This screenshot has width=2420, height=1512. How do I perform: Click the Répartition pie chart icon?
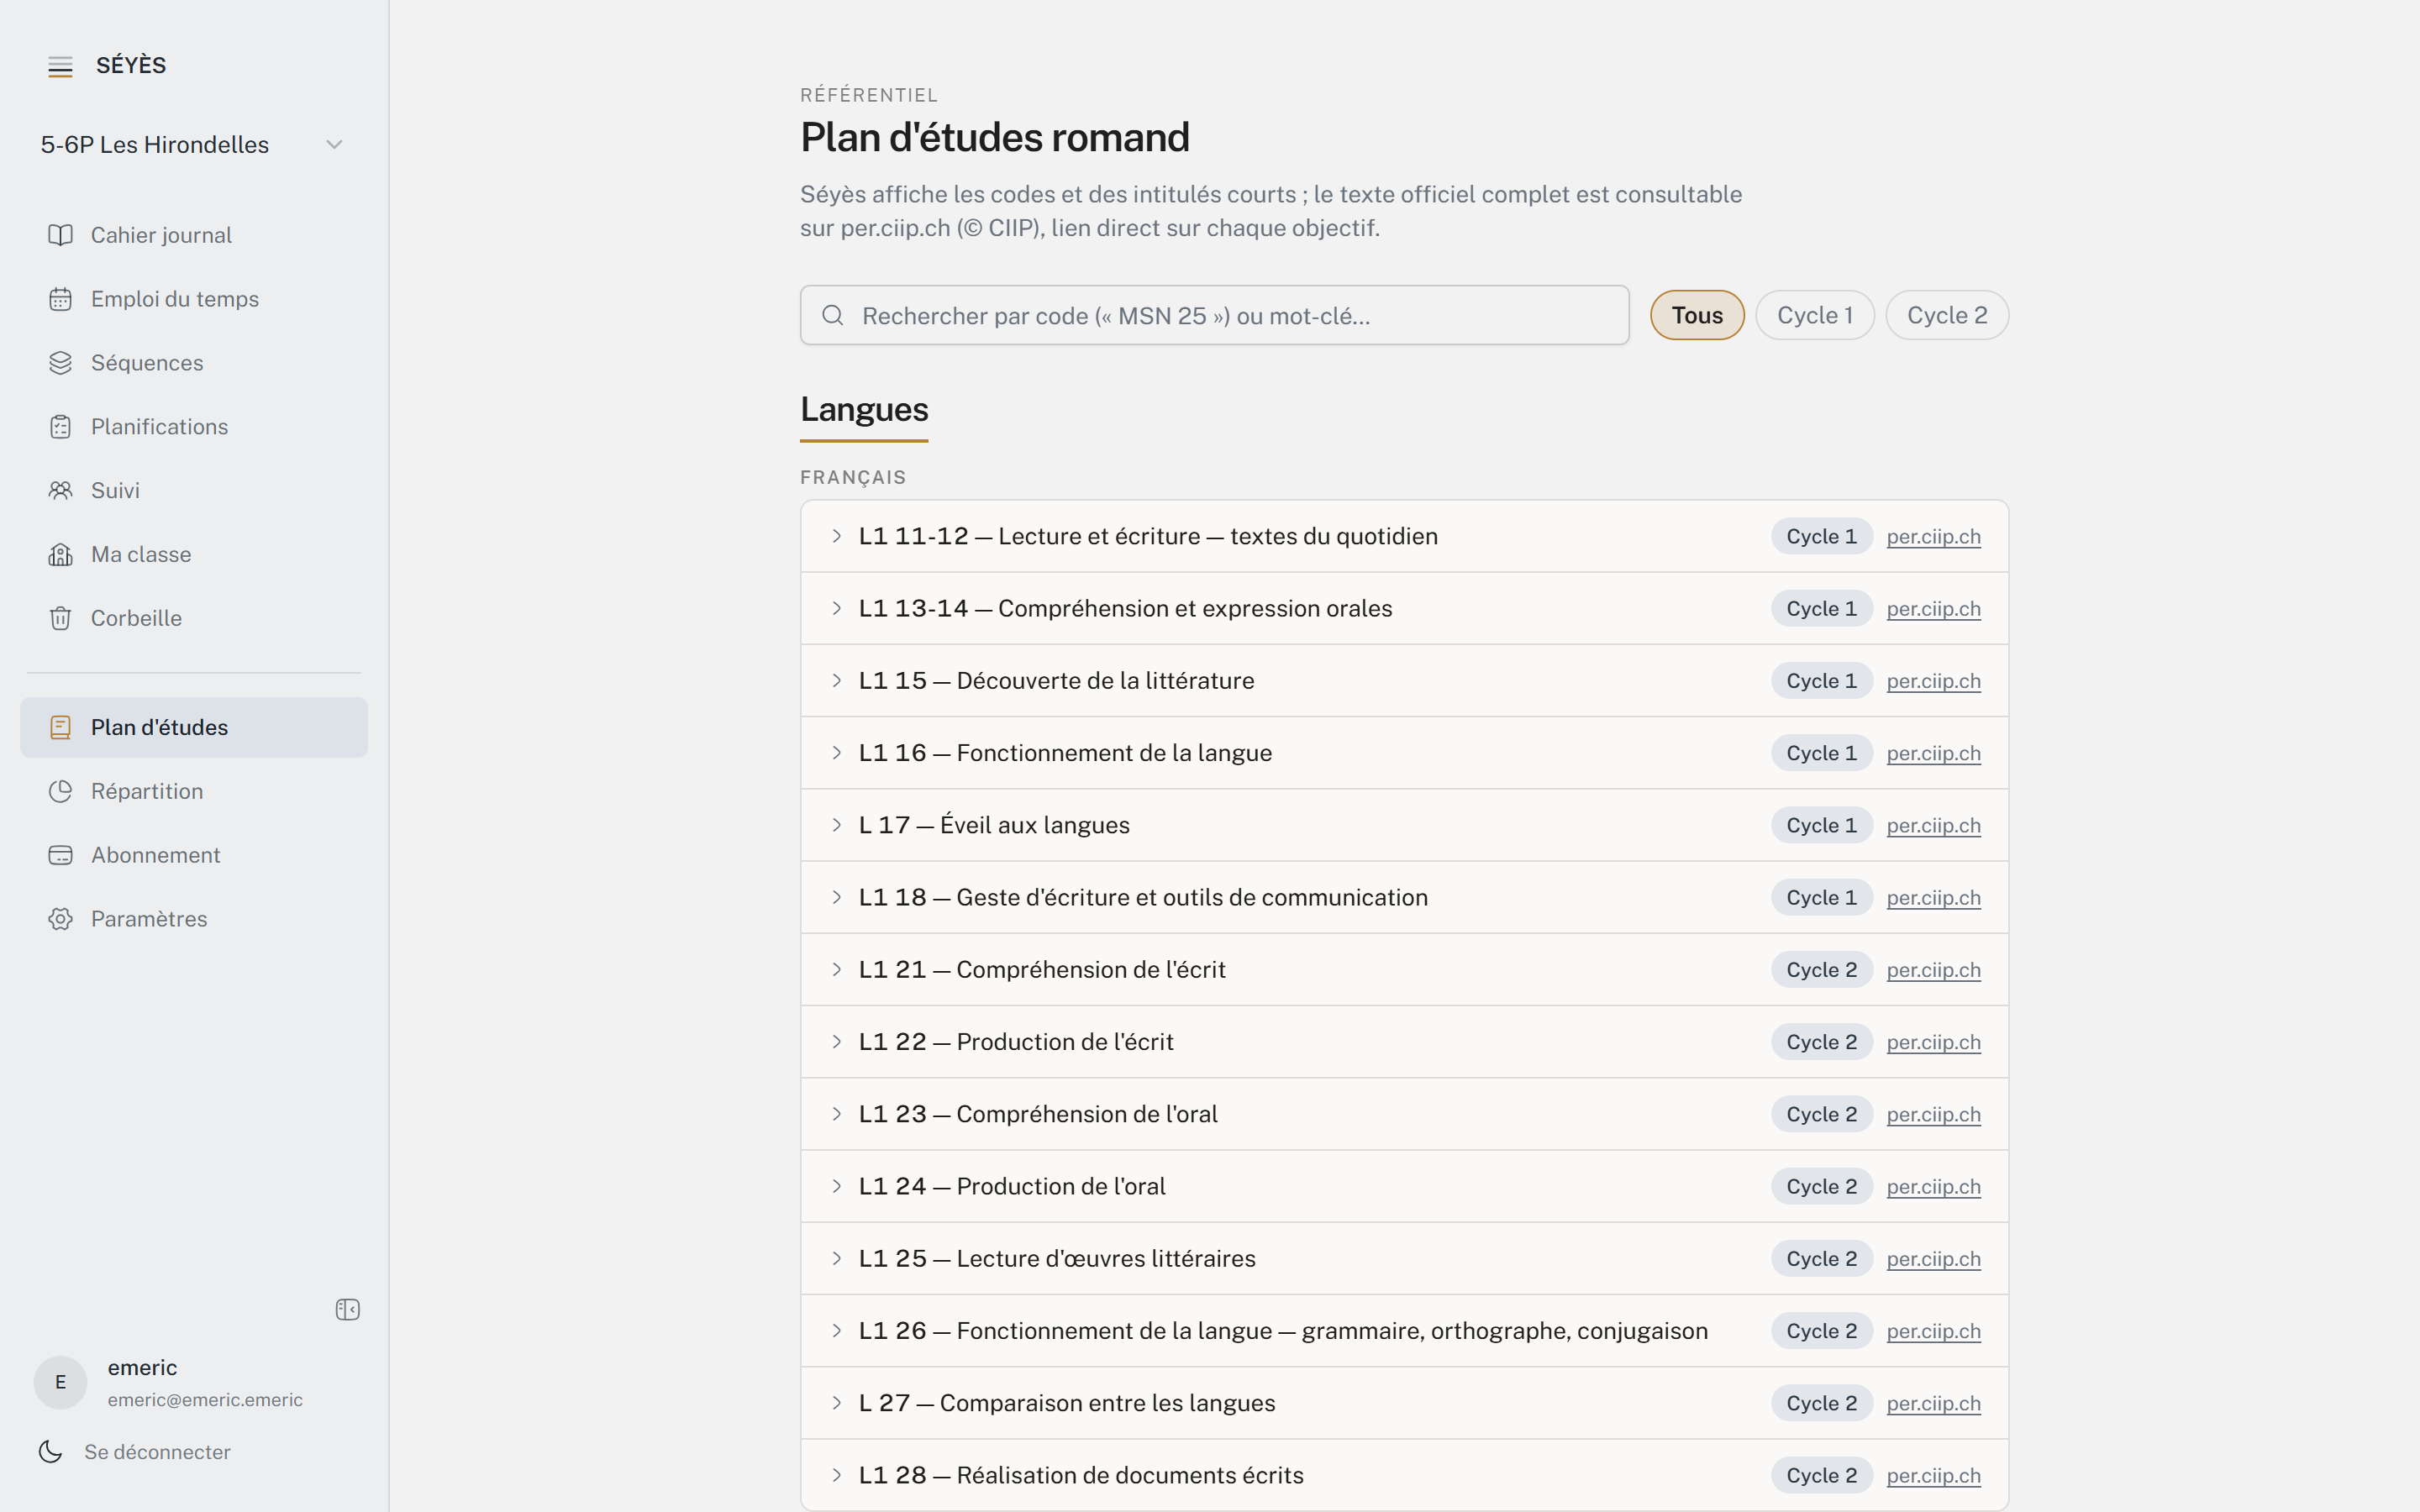pos(60,792)
